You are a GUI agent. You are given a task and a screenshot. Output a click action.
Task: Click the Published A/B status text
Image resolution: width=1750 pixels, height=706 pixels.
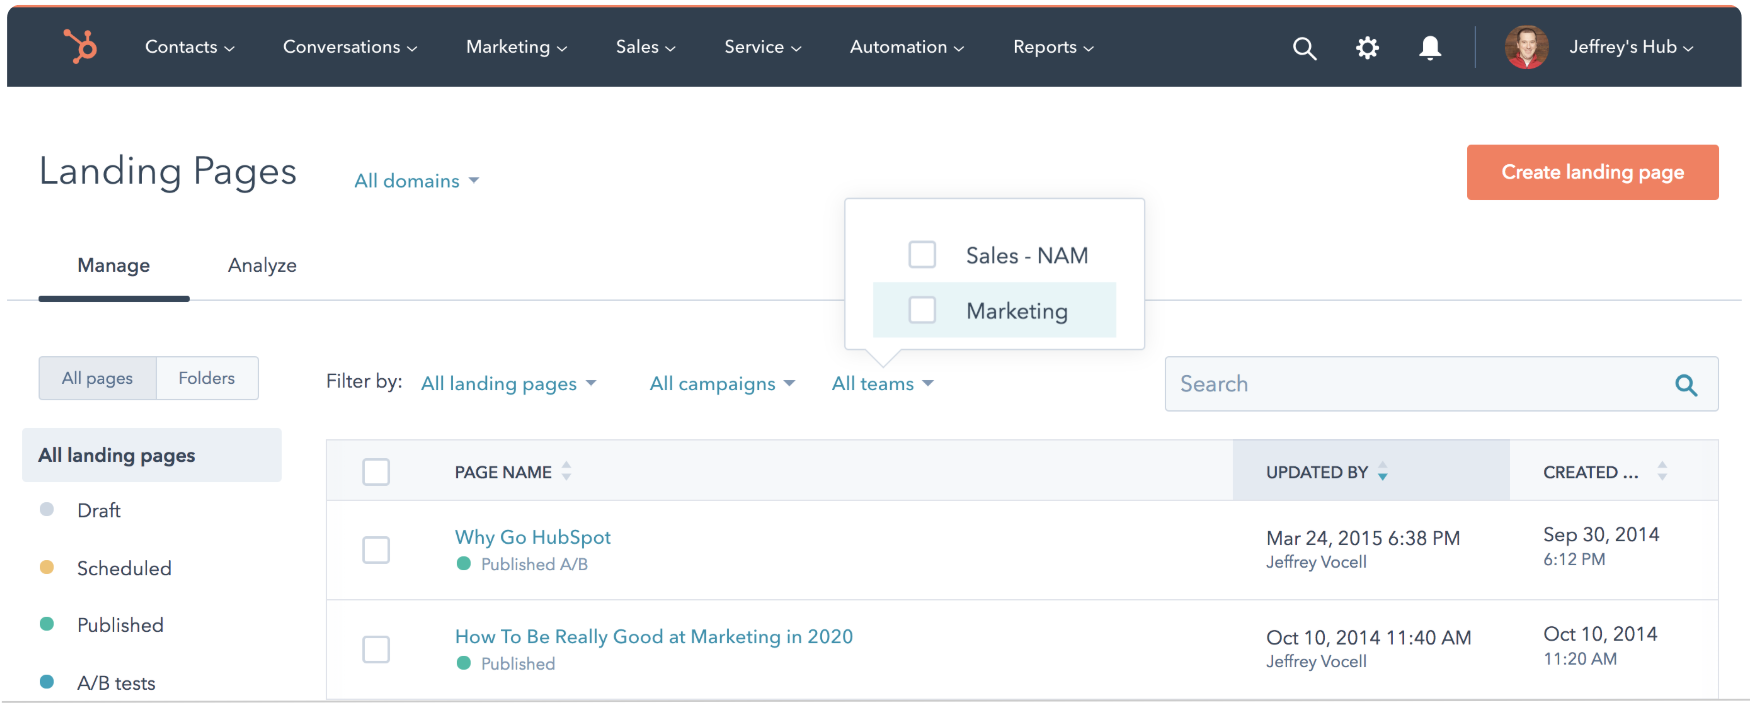534,564
